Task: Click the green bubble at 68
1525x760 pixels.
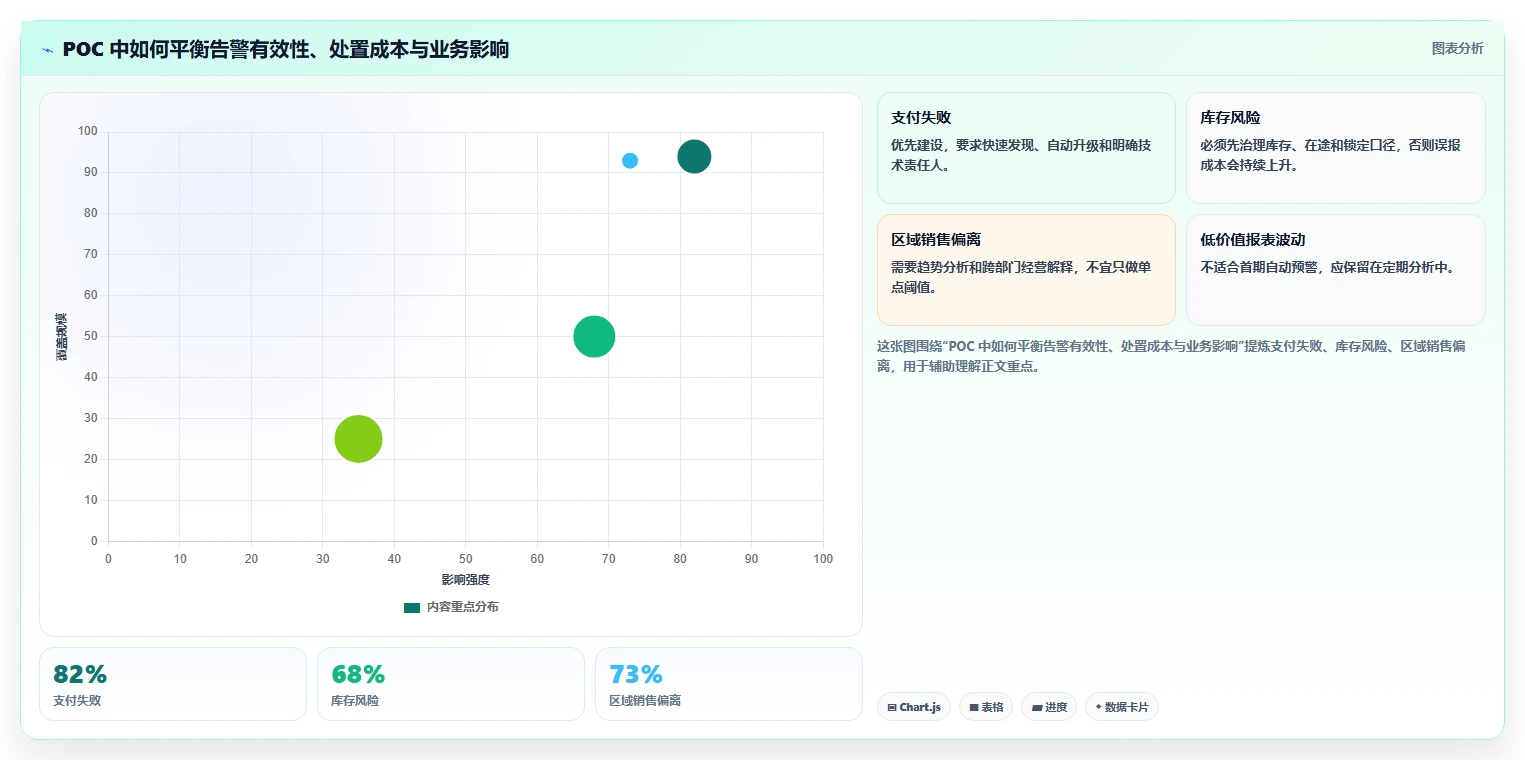Action: pyautogui.click(x=594, y=337)
